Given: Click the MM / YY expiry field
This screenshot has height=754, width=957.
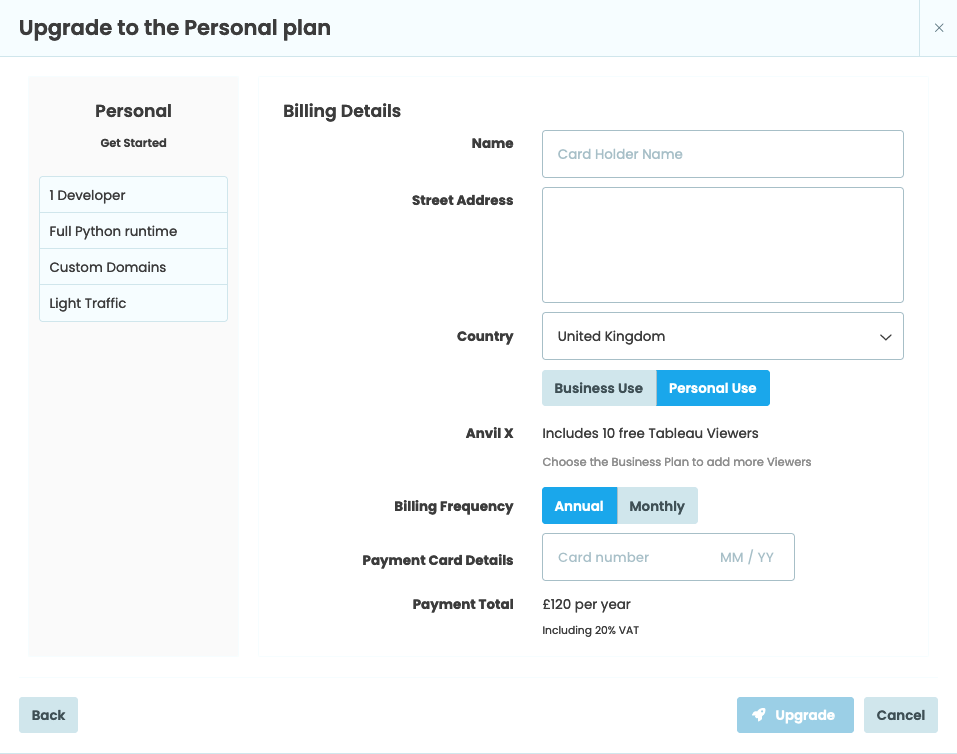Looking at the screenshot, I should click(748, 557).
